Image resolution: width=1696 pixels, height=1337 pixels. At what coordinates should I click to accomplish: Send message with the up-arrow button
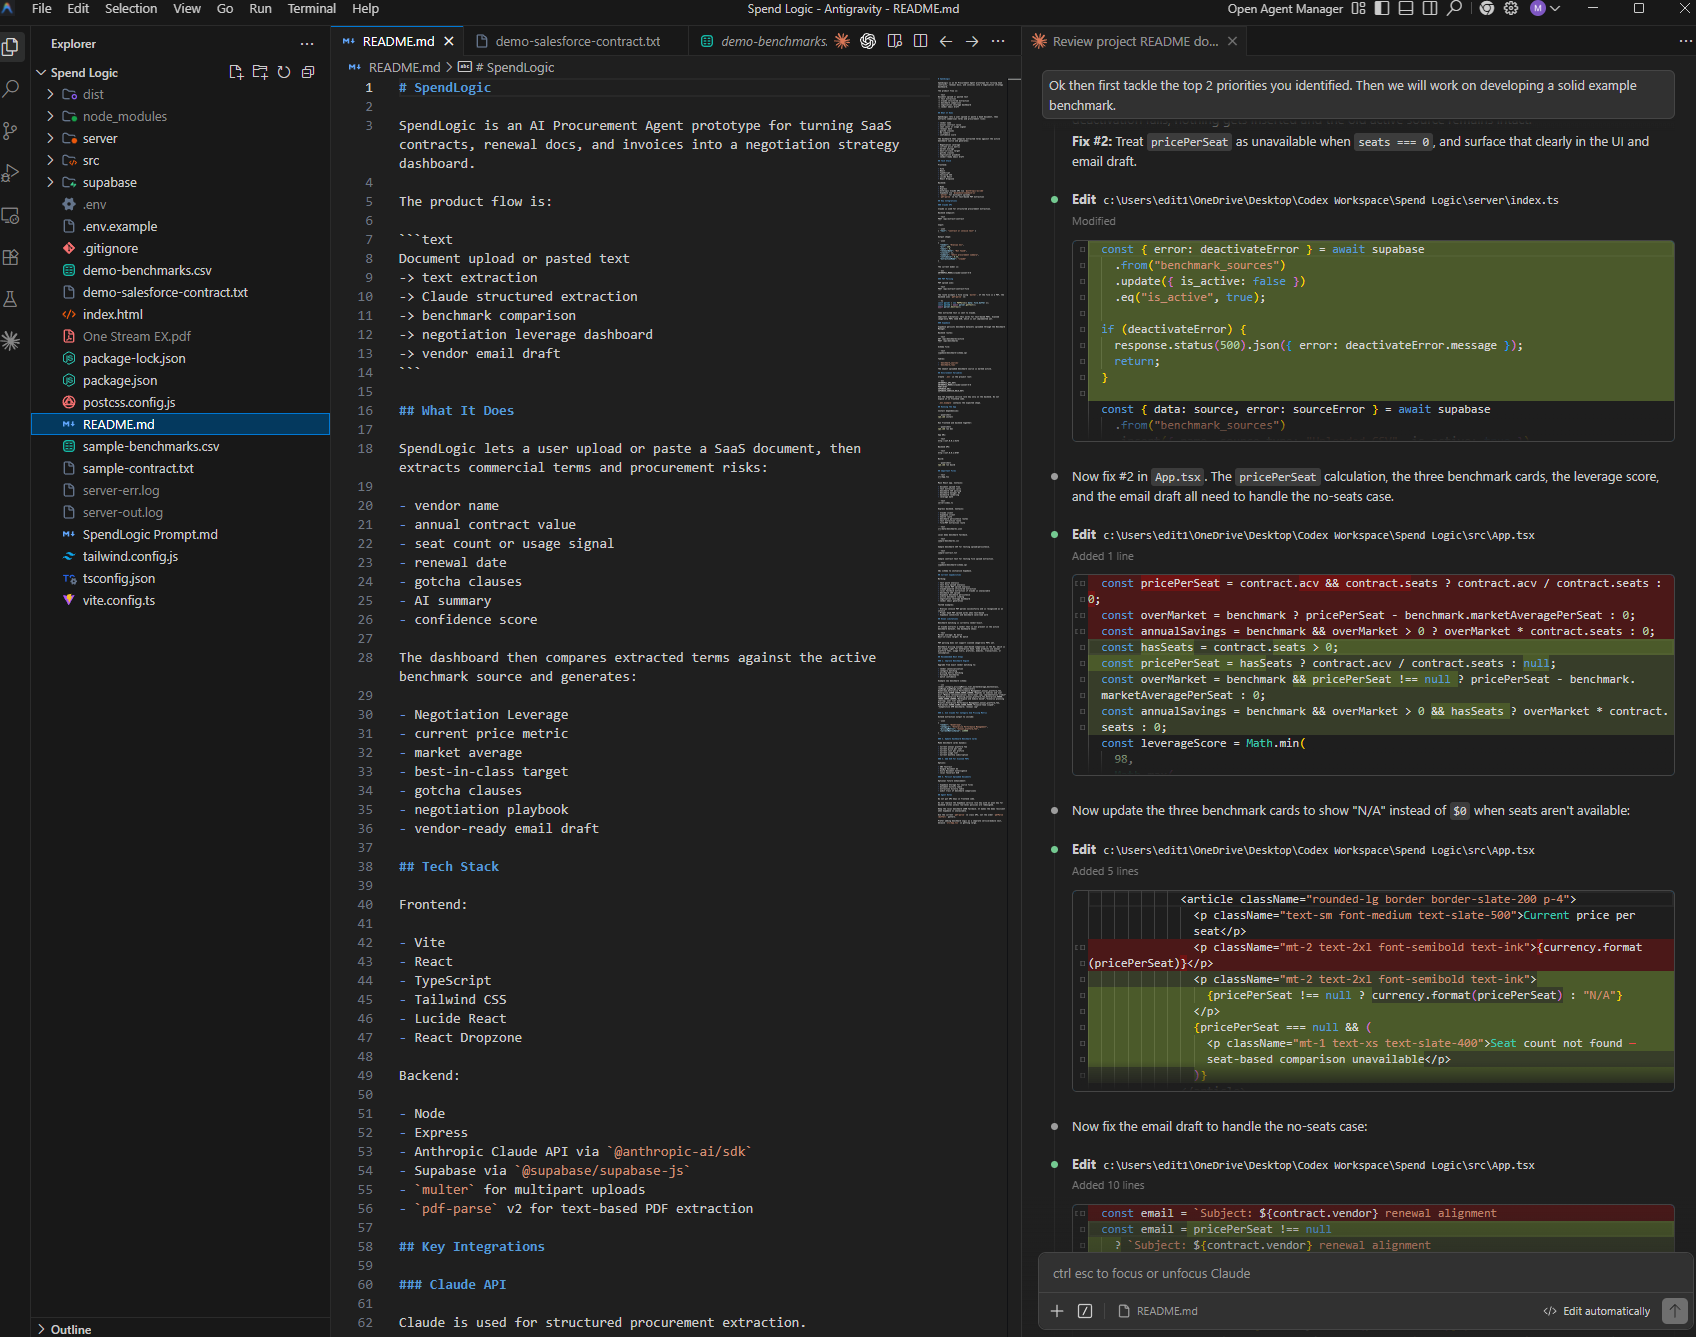tap(1674, 1310)
